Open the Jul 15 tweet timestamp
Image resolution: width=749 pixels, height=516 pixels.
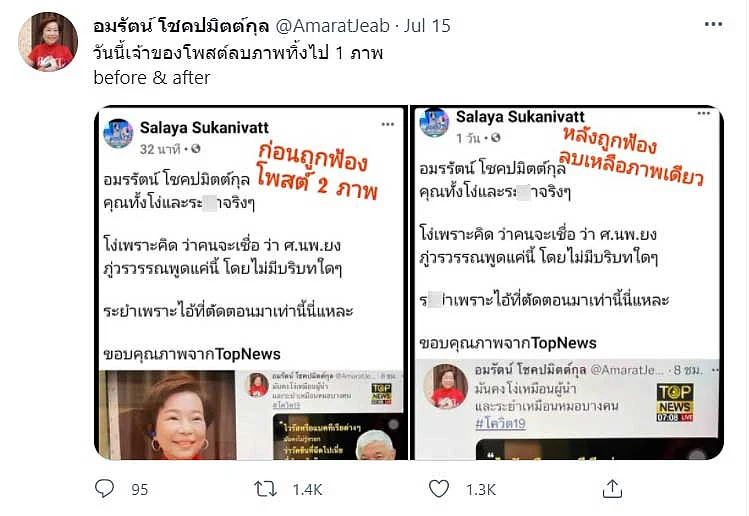point(427,25)
